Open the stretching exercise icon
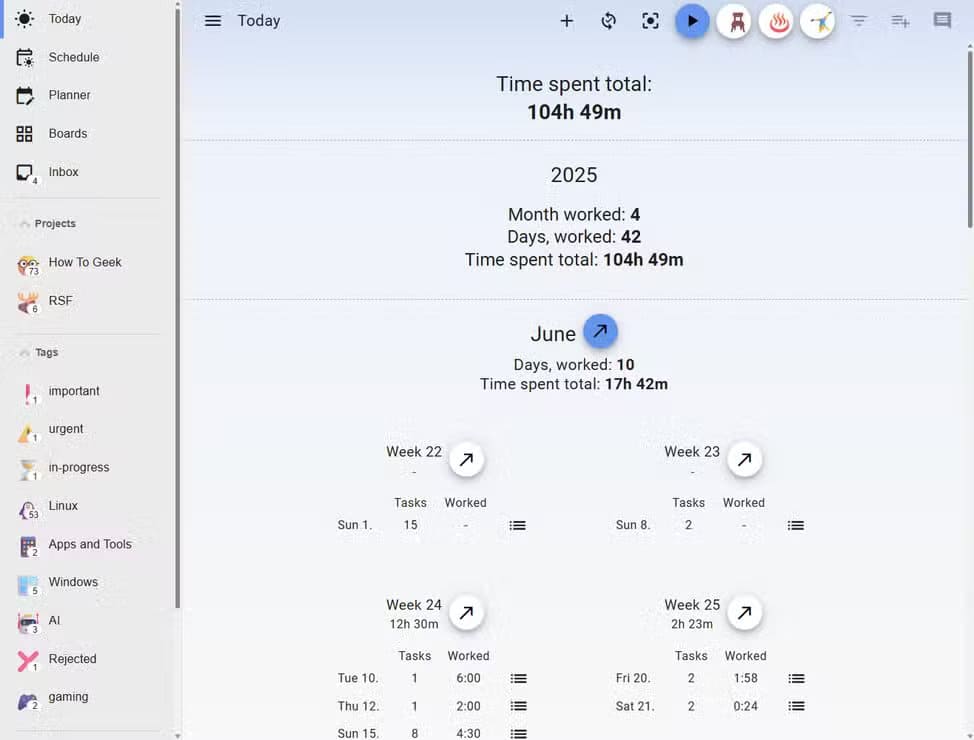Viewport: 974px width, 740px height. click(818, 21)
